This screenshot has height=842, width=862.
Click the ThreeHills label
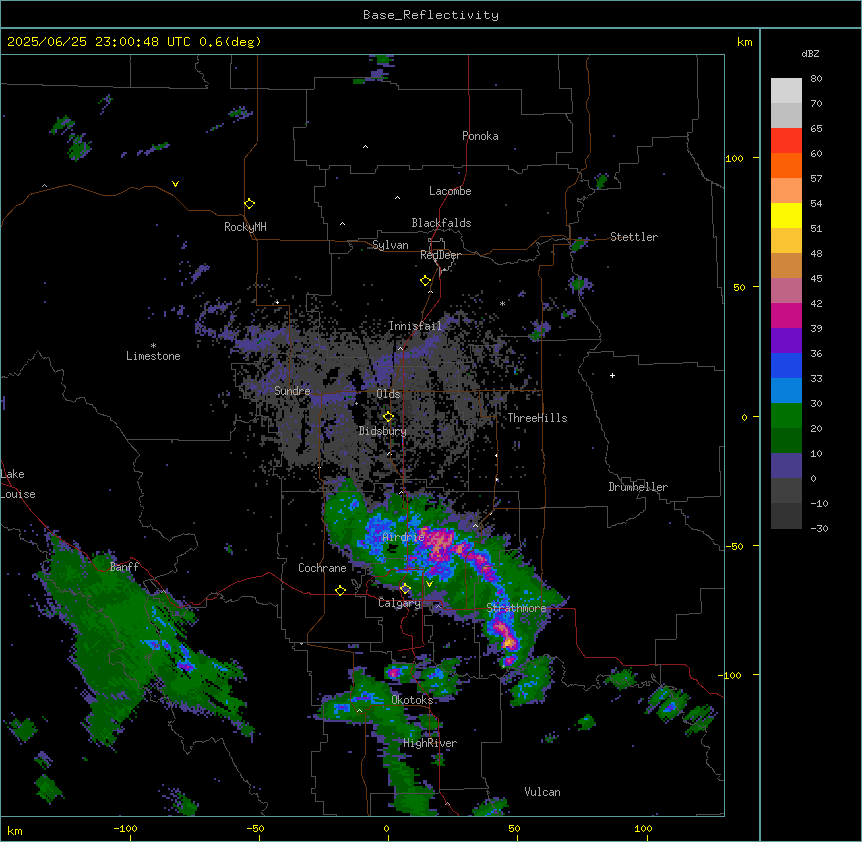tap(537, 418)
